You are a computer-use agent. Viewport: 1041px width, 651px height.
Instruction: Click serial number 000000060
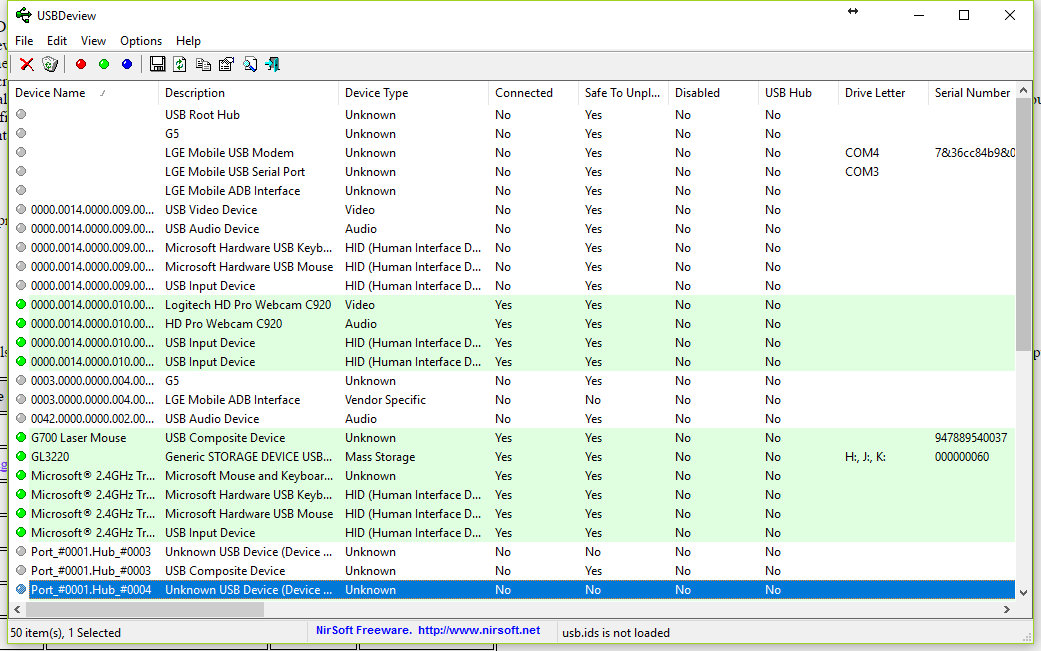961,457
